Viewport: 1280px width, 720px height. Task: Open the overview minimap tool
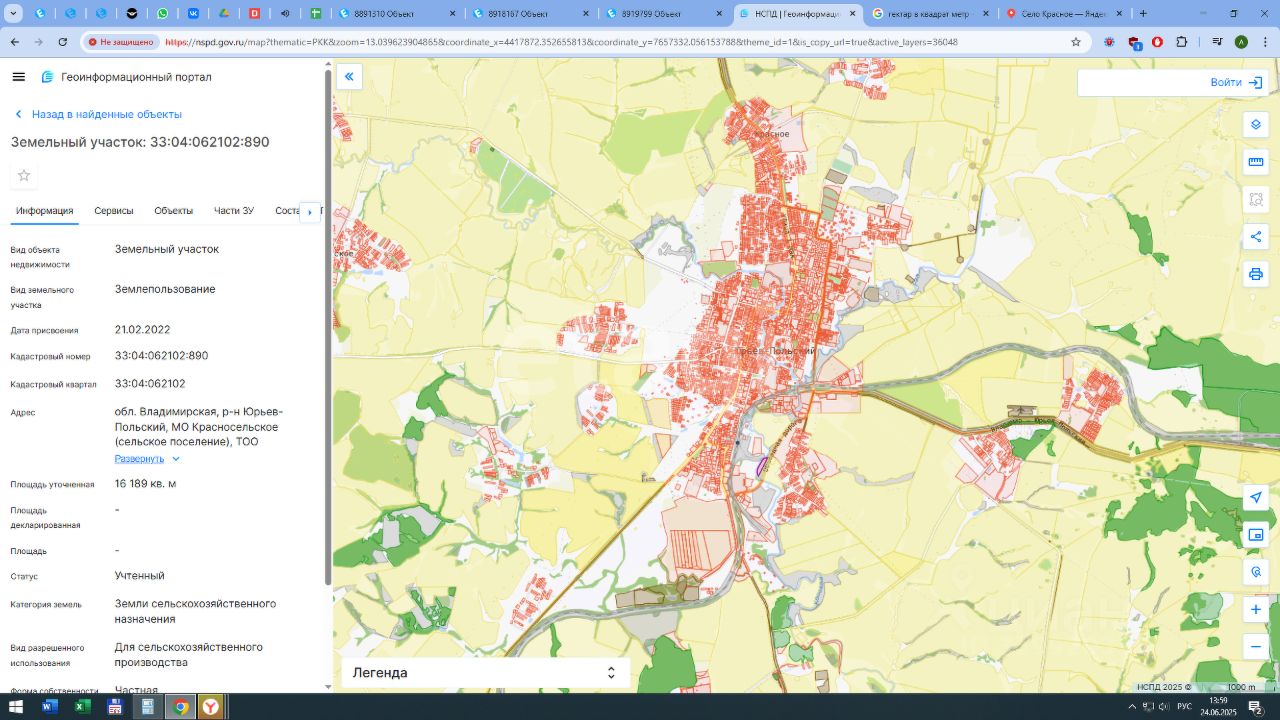pos(1256,535)
